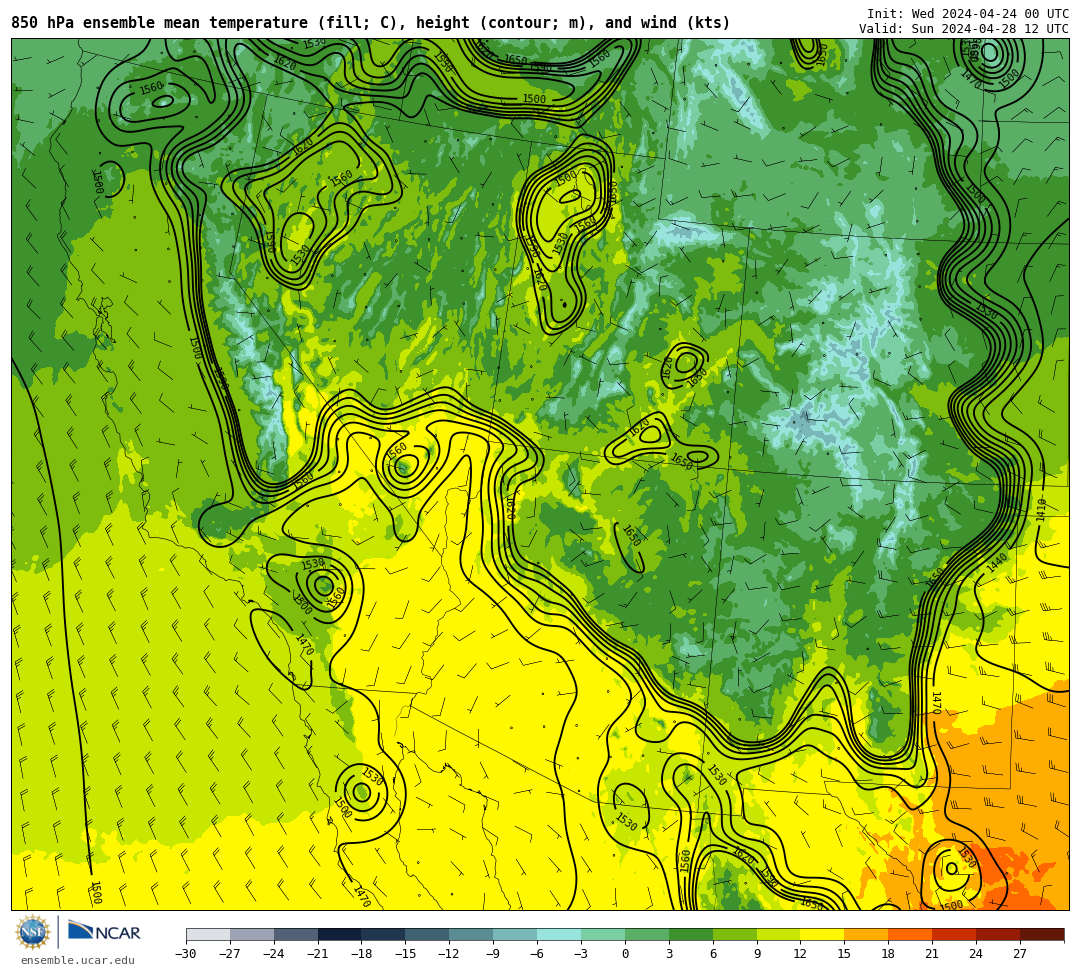This screenshot has width=1080, height=973.
Task: Click the NCAR logo
Action: click(x=104, y=932)
